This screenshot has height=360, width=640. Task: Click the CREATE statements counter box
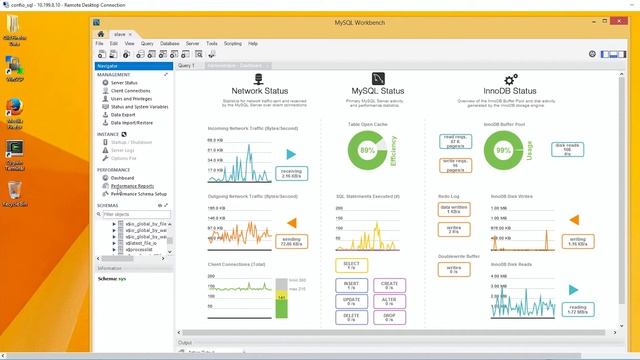pos(389,285)
